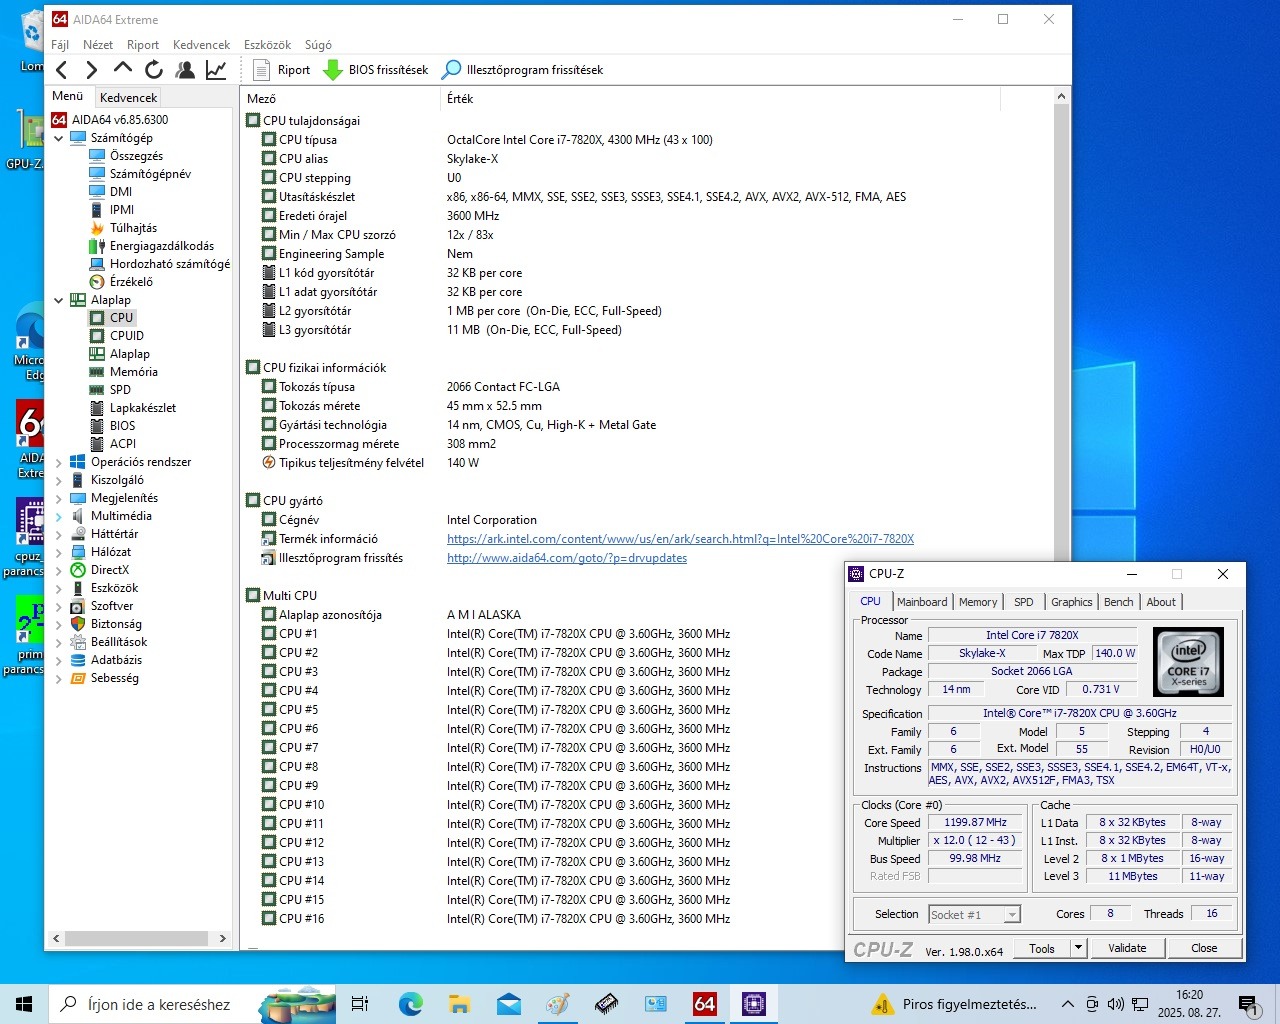This screenshot has height=1024, width=1280.
Task: Click the Up arrow toolbar icon
Action: click(x=123, y=69)
